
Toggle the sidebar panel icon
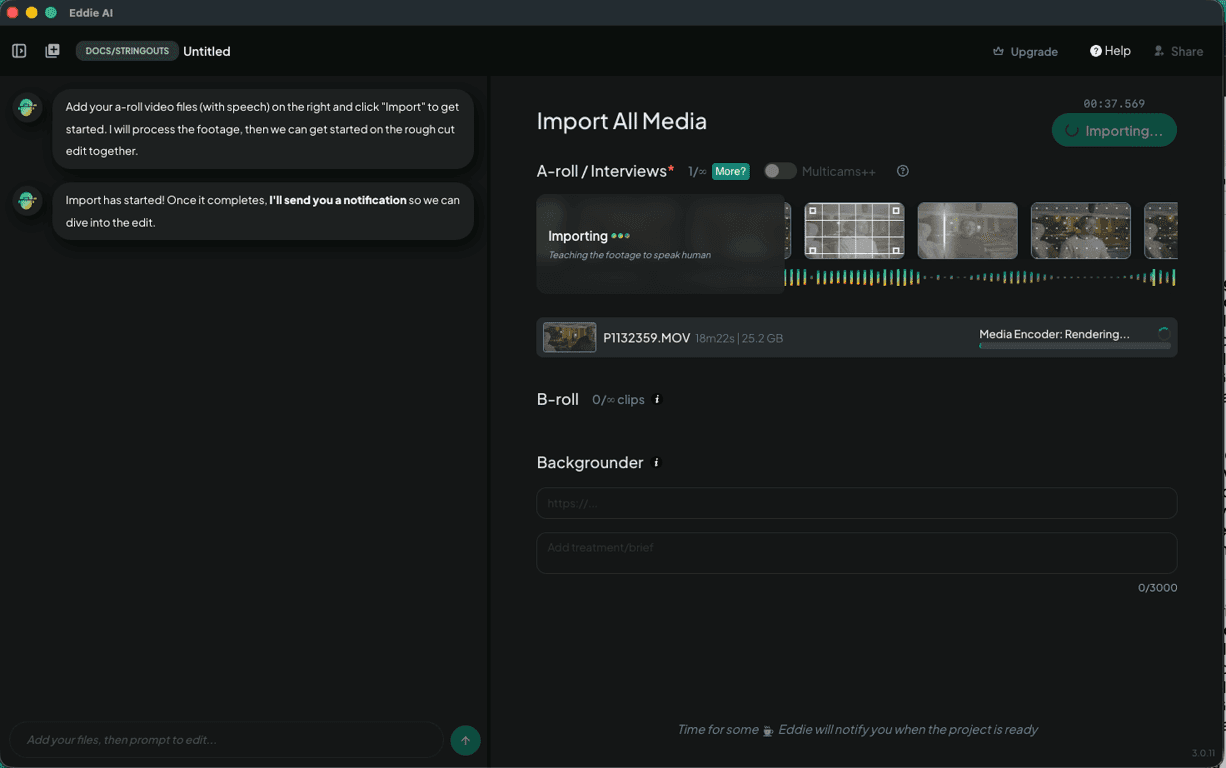pos(19,51)
